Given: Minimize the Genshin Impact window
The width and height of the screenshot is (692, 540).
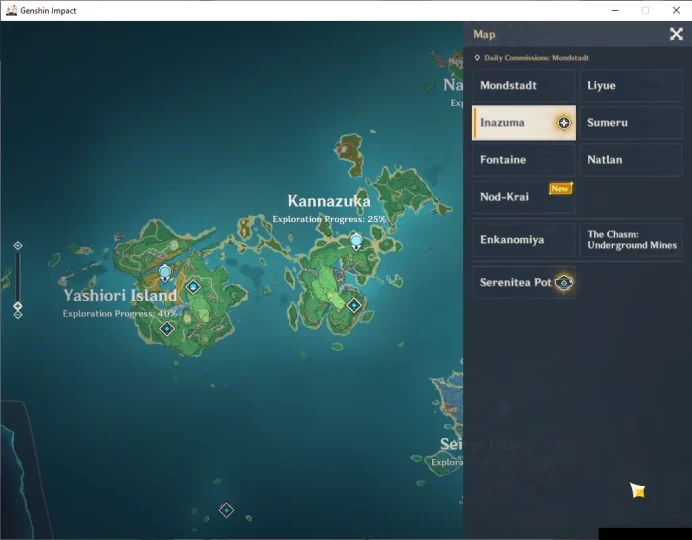Looking at the screenshot, I should (615, 10).
